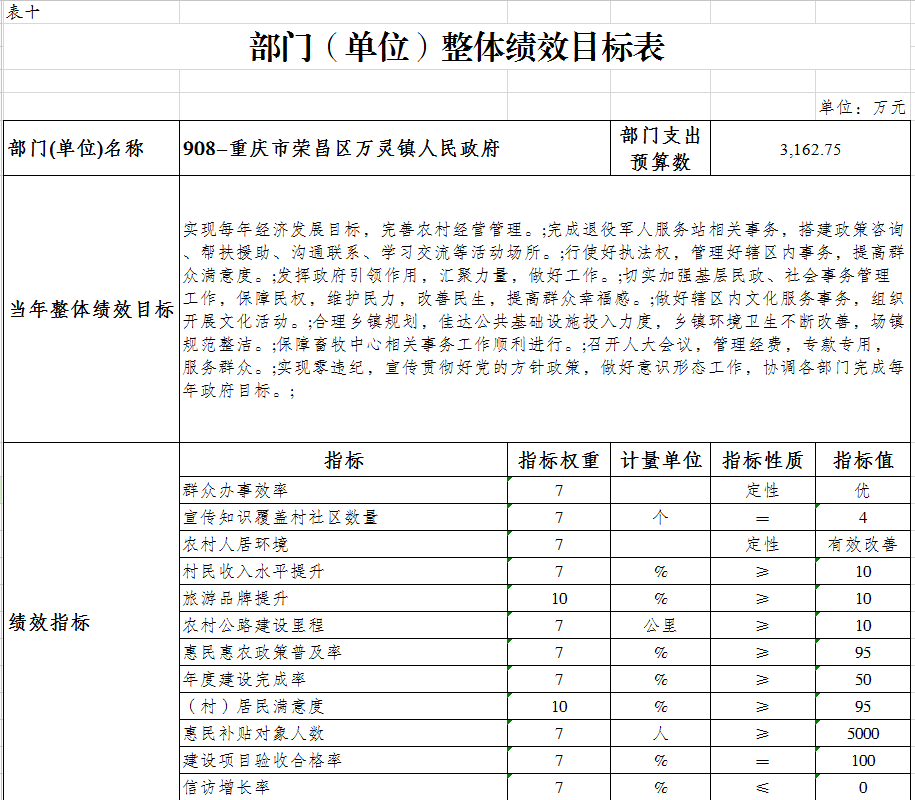The height and width of the screenshot is (800, 915).
Task: Click the ≥ symbol in 旅游品牌提升 row
Action: (x=763, y=599)
